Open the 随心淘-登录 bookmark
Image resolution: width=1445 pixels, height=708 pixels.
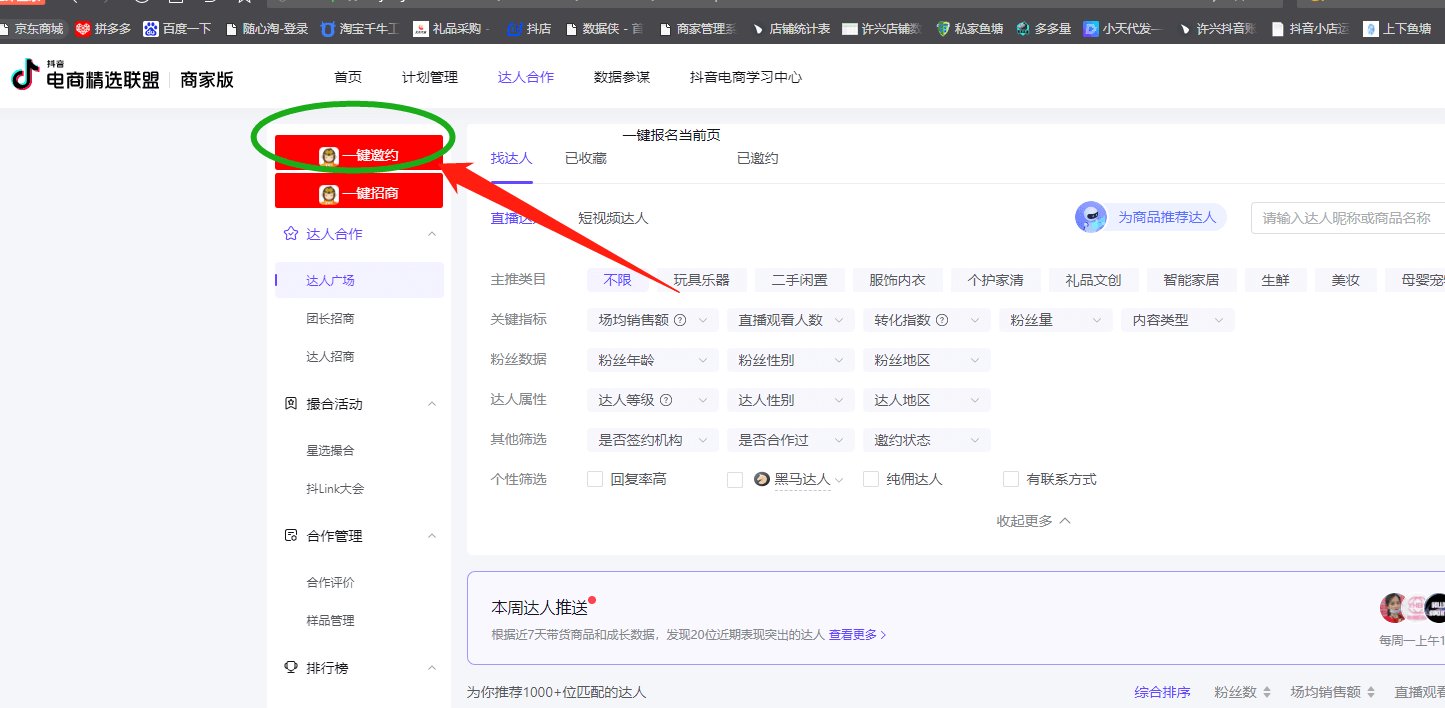click(267, 29)
